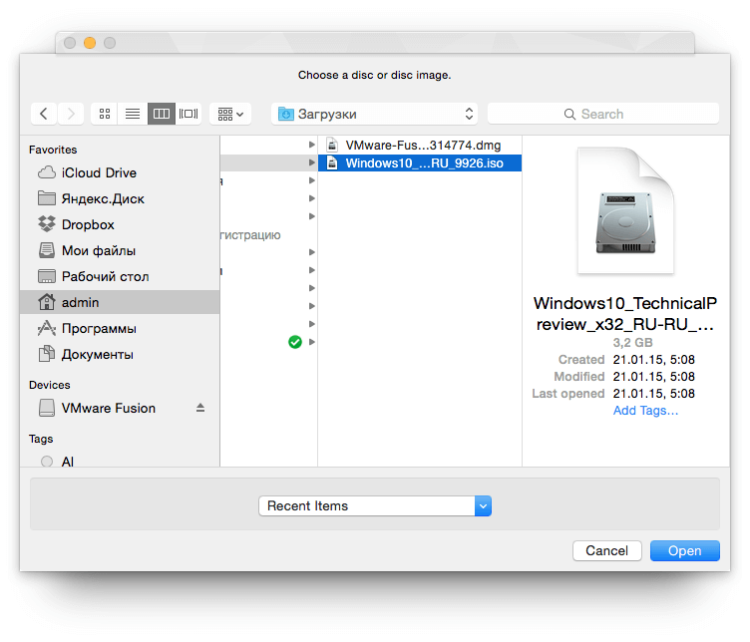Click the Windows10_TechnicalPreview file name in preview
750x642 pixels.
point(625,314)
